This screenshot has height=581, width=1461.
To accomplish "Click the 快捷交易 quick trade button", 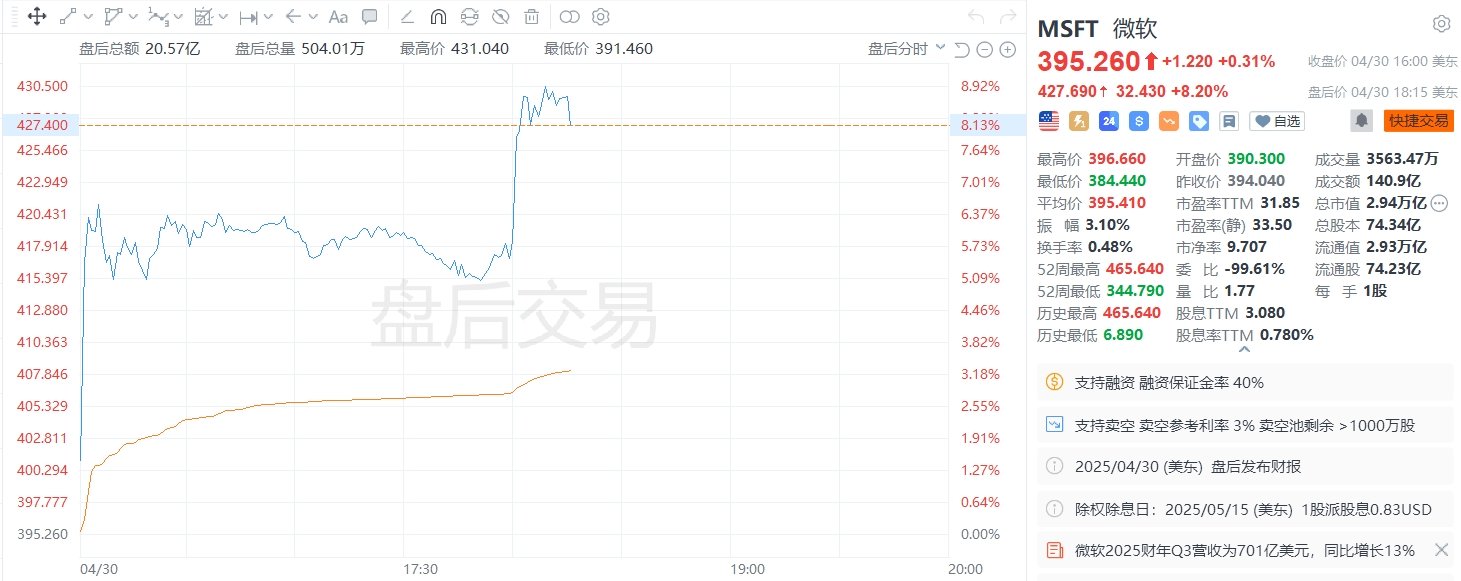I will [1418, 120].
